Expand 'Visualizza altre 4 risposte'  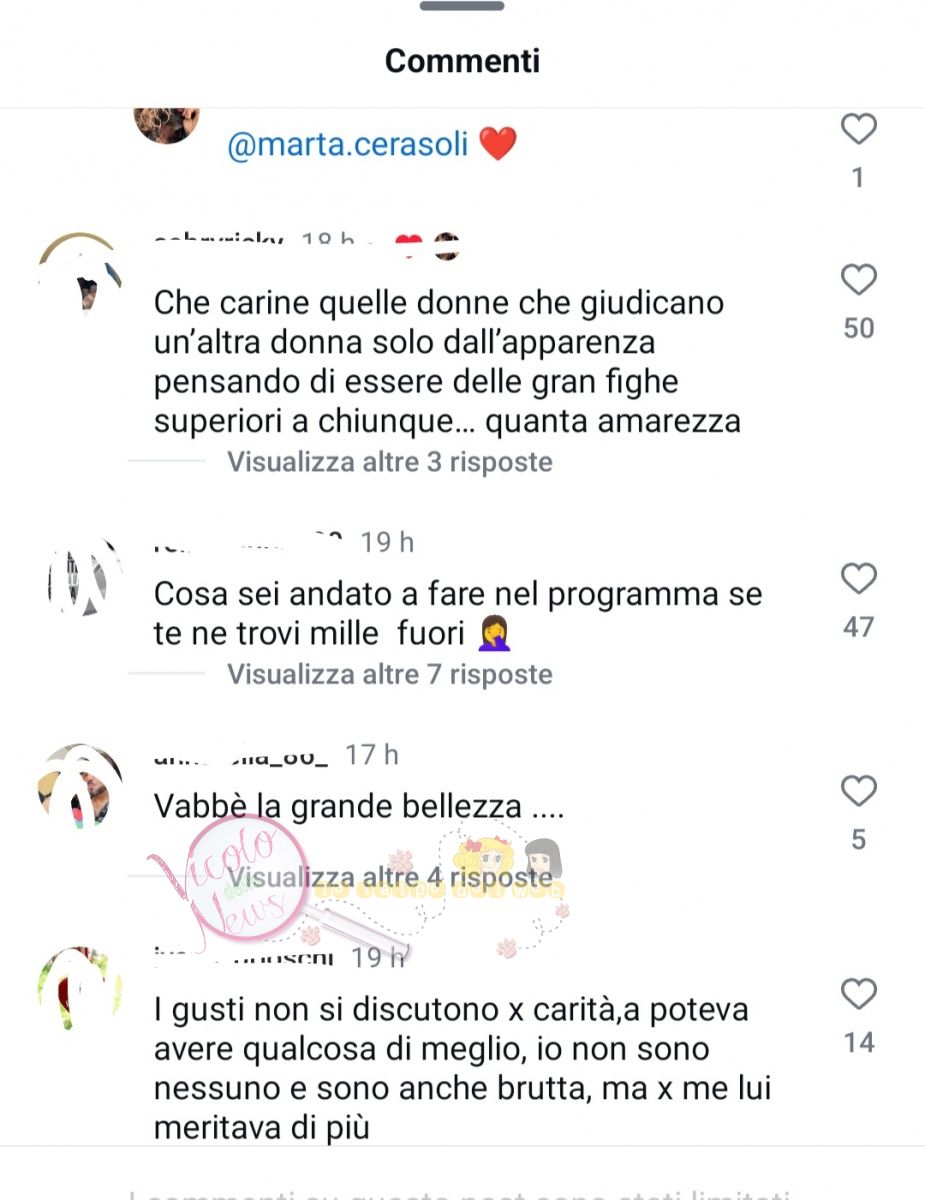390,877
